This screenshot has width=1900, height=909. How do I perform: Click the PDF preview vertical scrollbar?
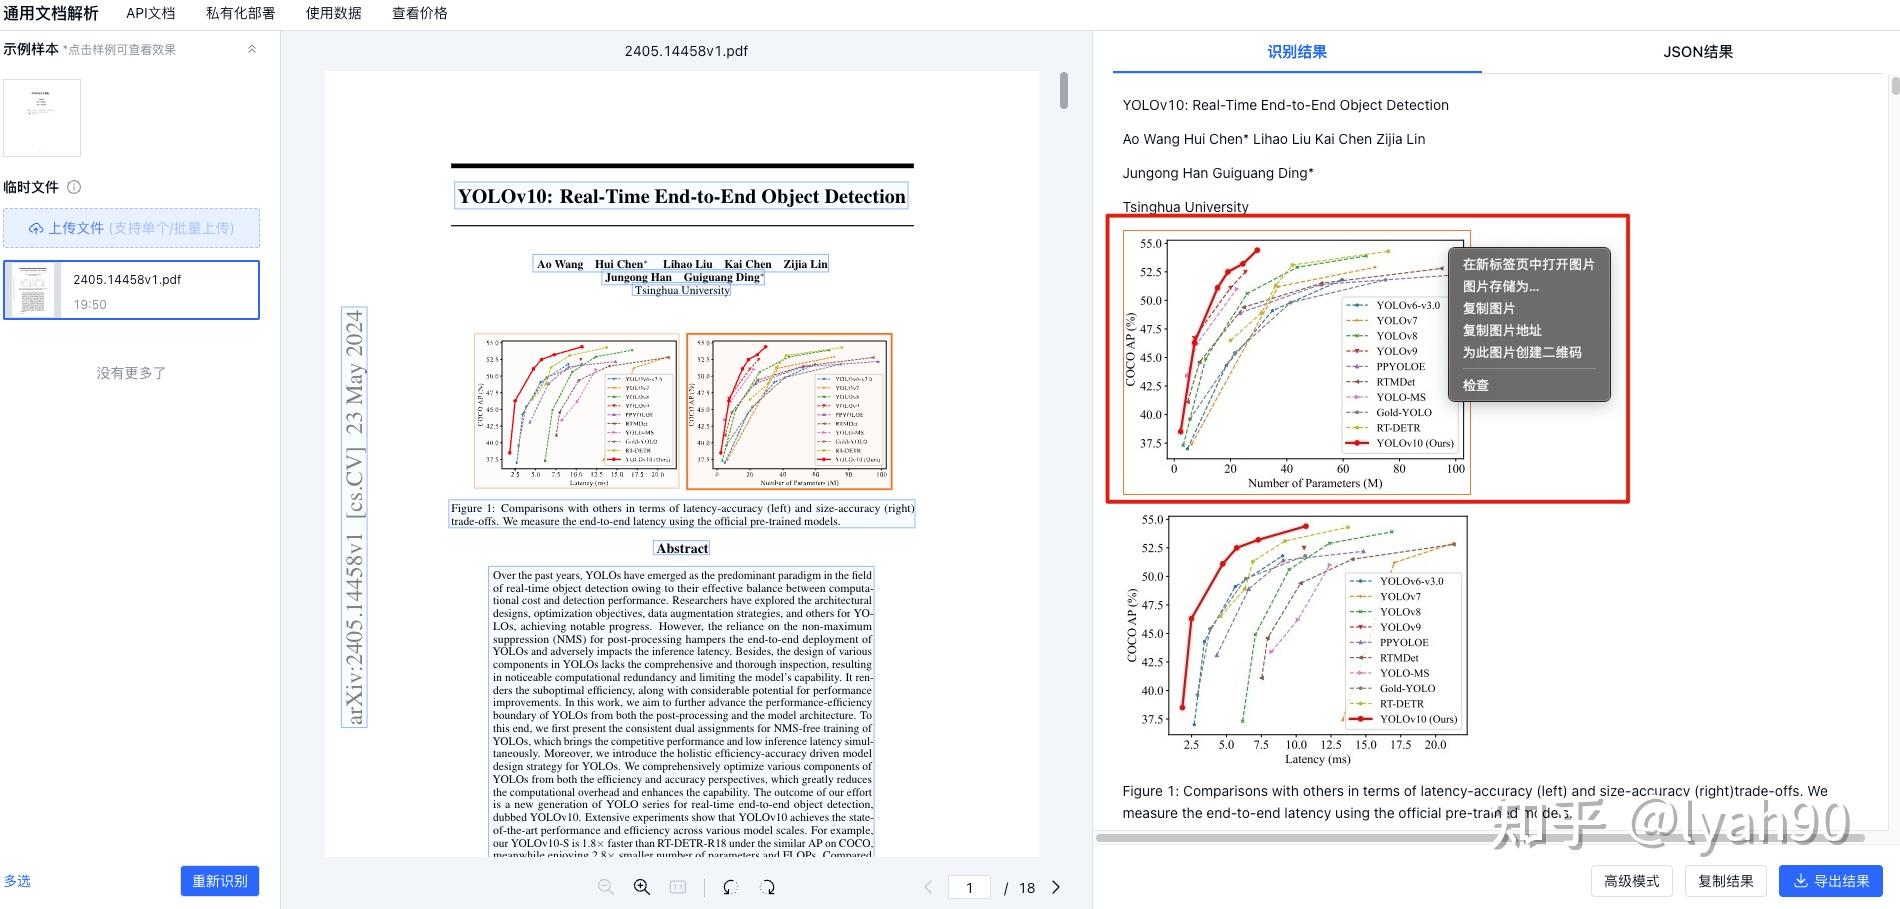pyautogui.click(x=1064, y=90)
